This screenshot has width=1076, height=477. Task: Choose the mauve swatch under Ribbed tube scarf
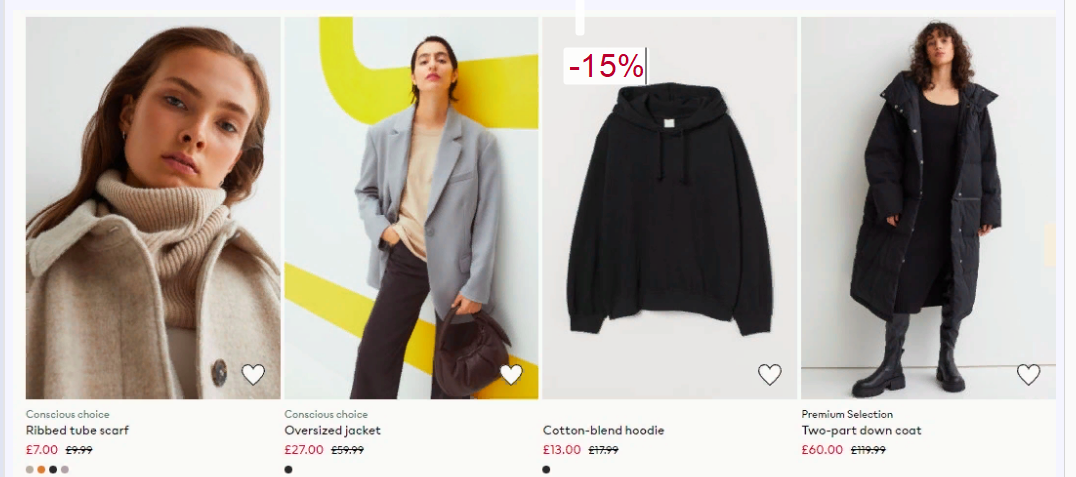[x=65, y=469]
